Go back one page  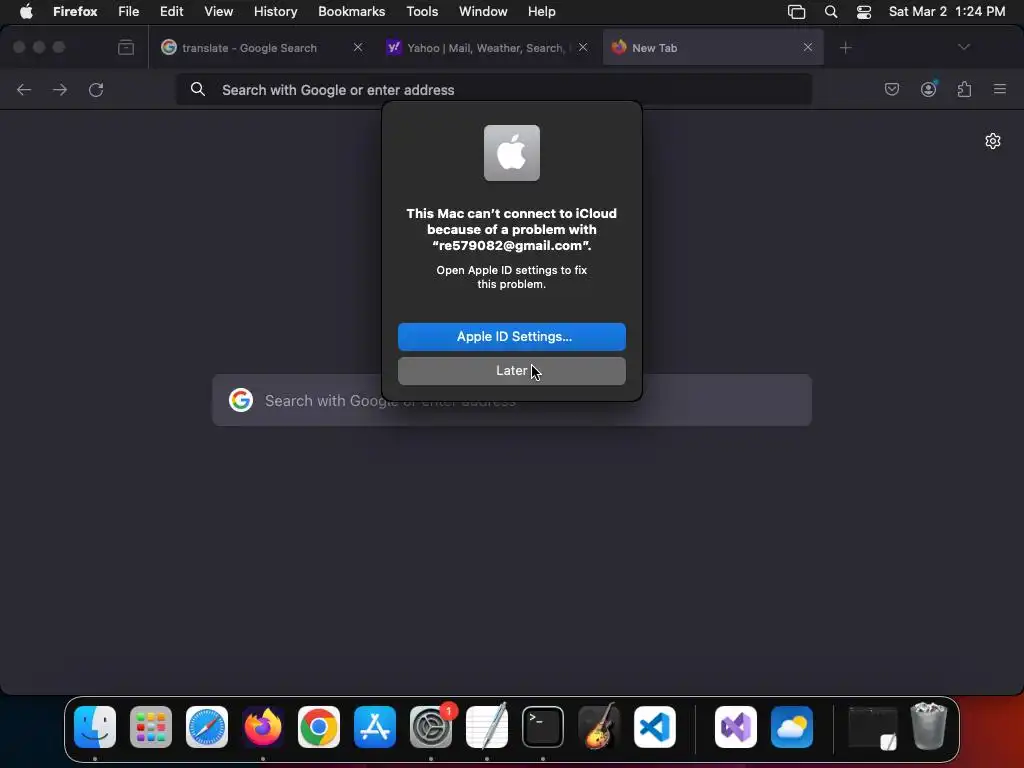coord(24,89)
